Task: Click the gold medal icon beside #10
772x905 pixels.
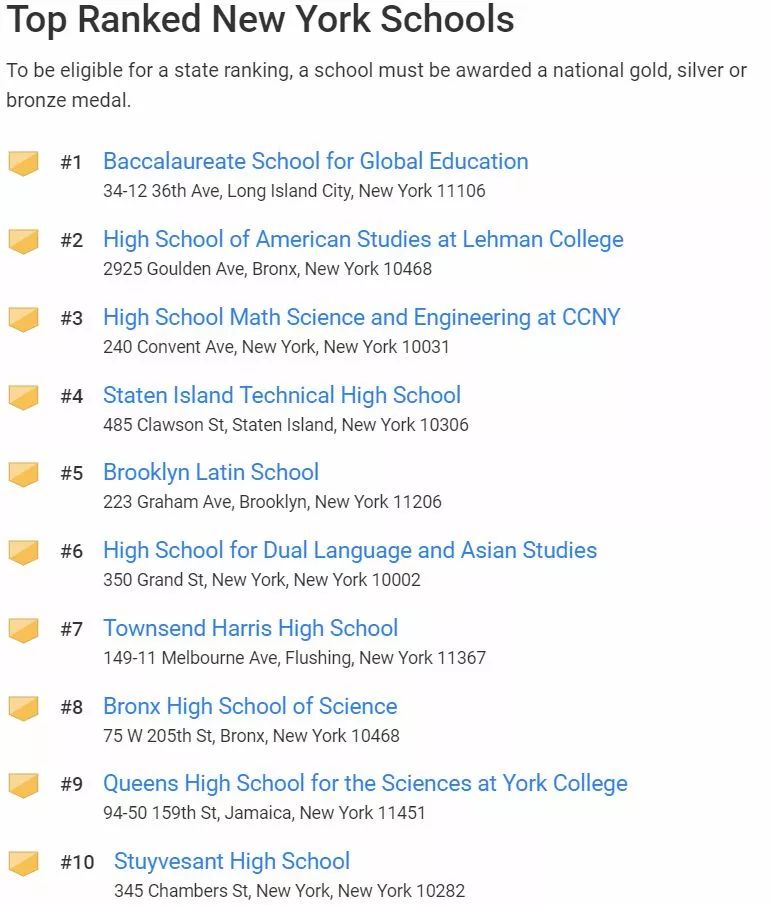Action: point(24,863)
